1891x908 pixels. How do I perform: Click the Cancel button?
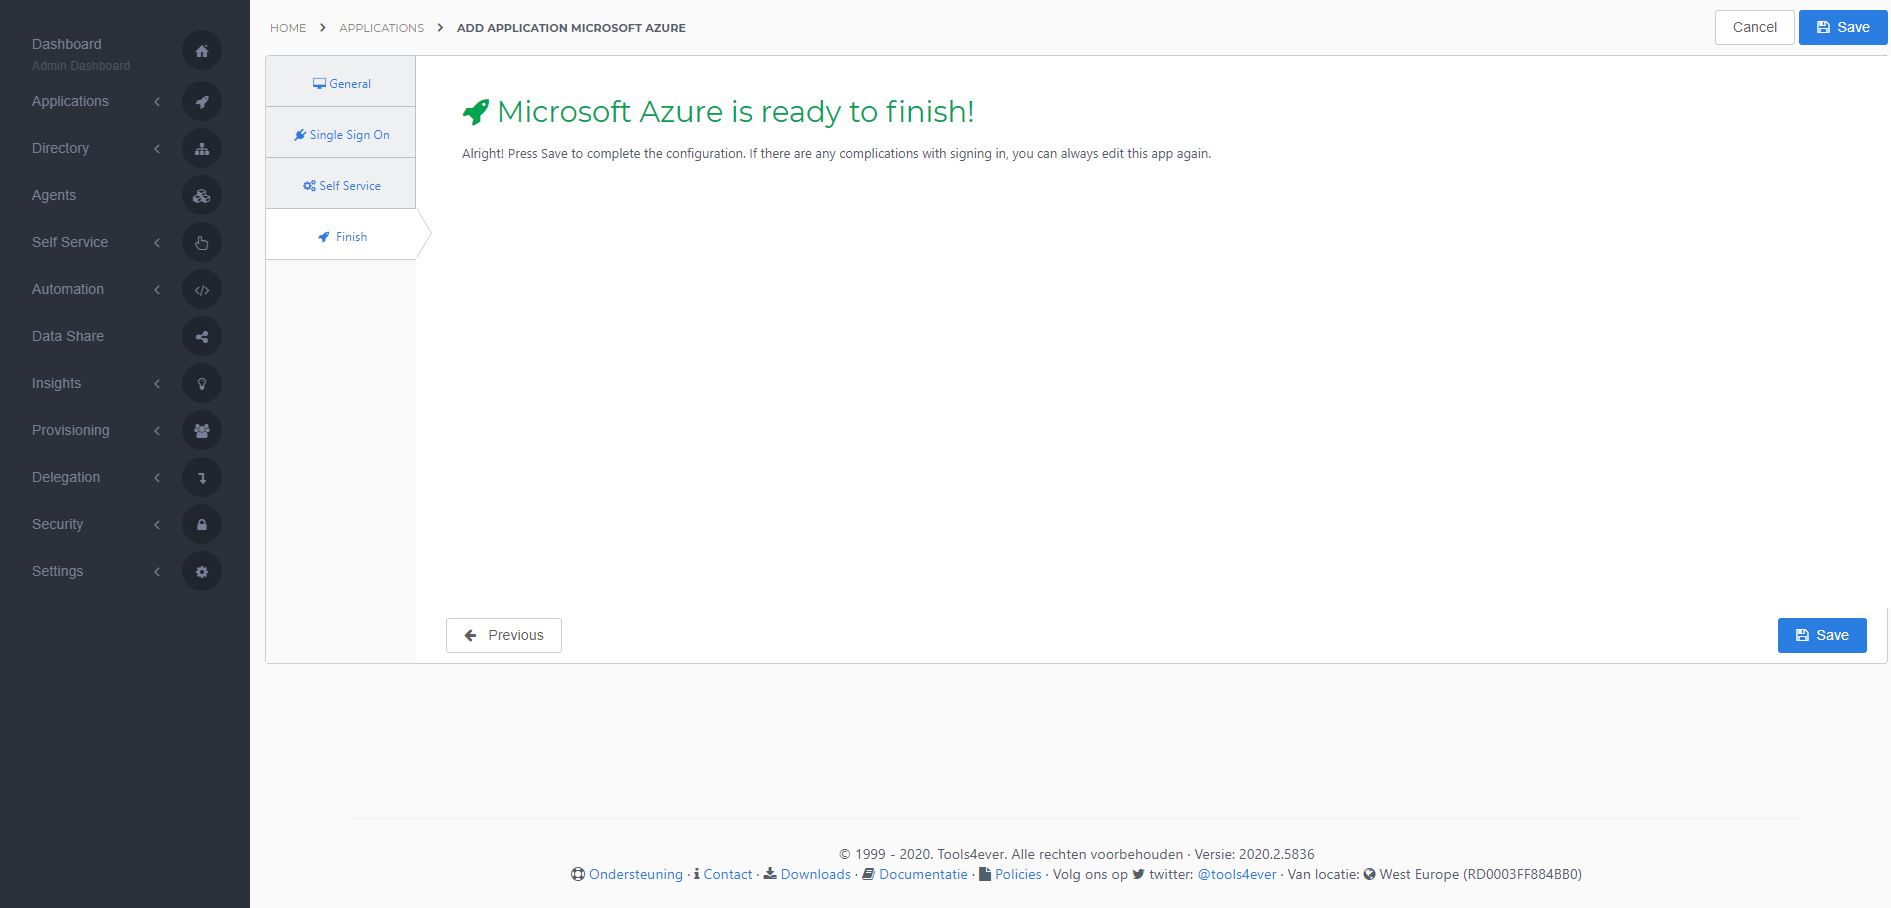[x=1755, y=27]
